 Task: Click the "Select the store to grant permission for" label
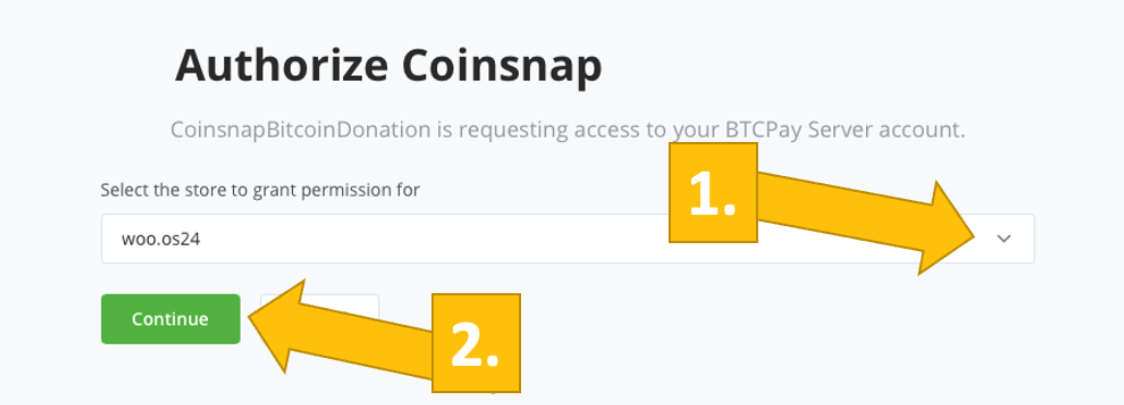[x=260, y=189]
